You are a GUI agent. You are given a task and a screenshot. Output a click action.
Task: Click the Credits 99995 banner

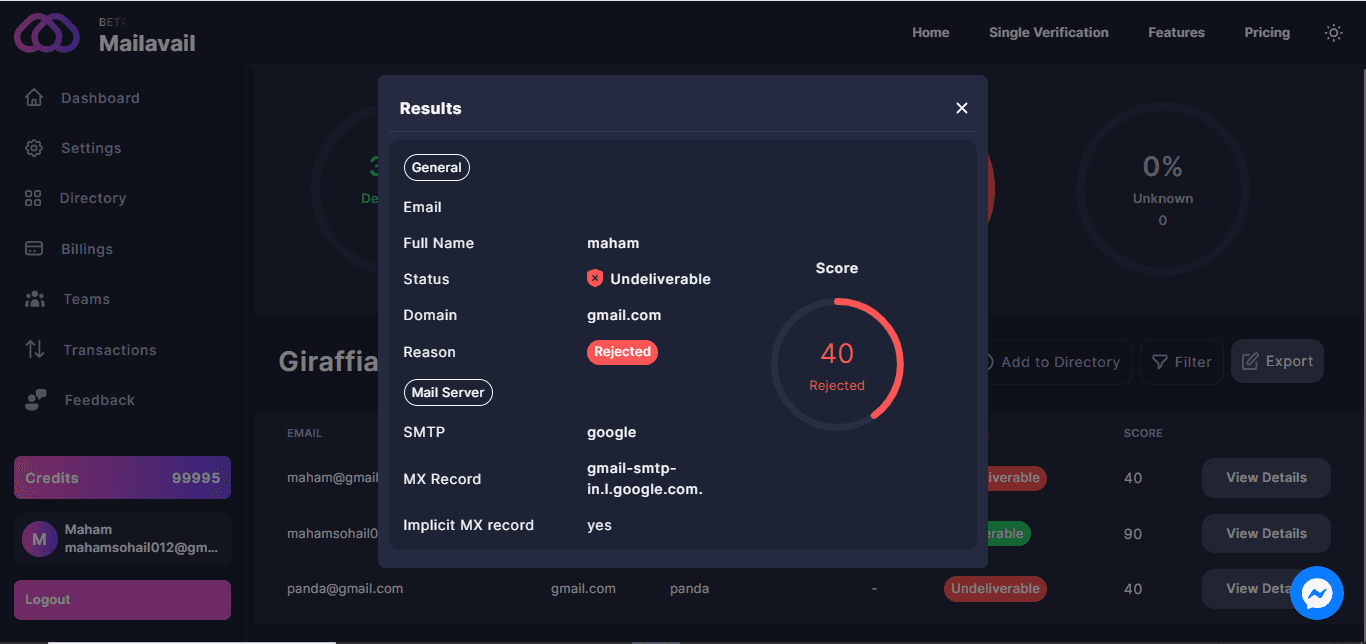click(x=122, y=478)
